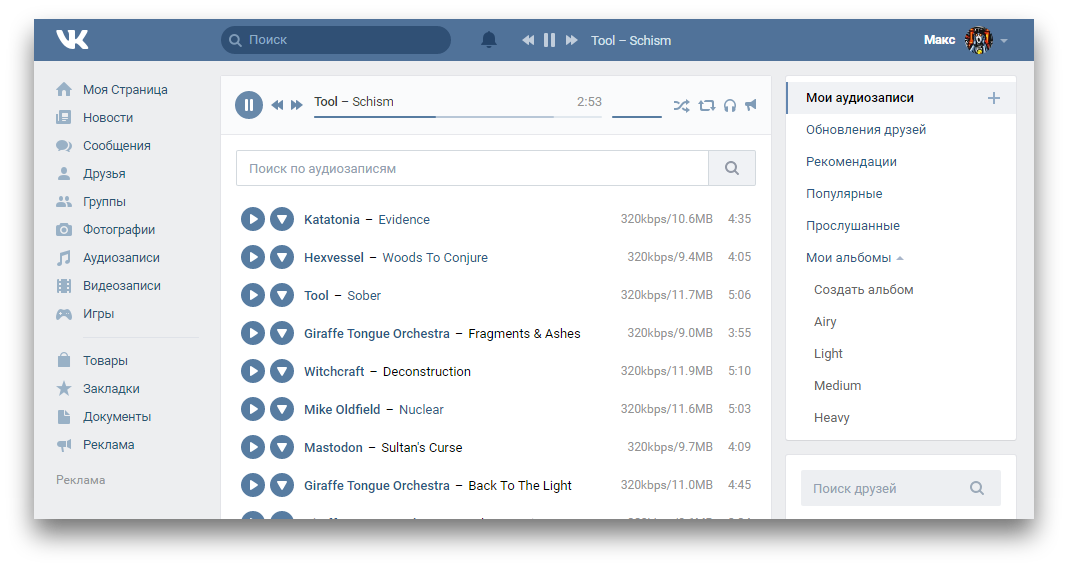Screen dimensions: 1068x568
Task: Skip to next track in header player
Action: click(x=572, y=40)
